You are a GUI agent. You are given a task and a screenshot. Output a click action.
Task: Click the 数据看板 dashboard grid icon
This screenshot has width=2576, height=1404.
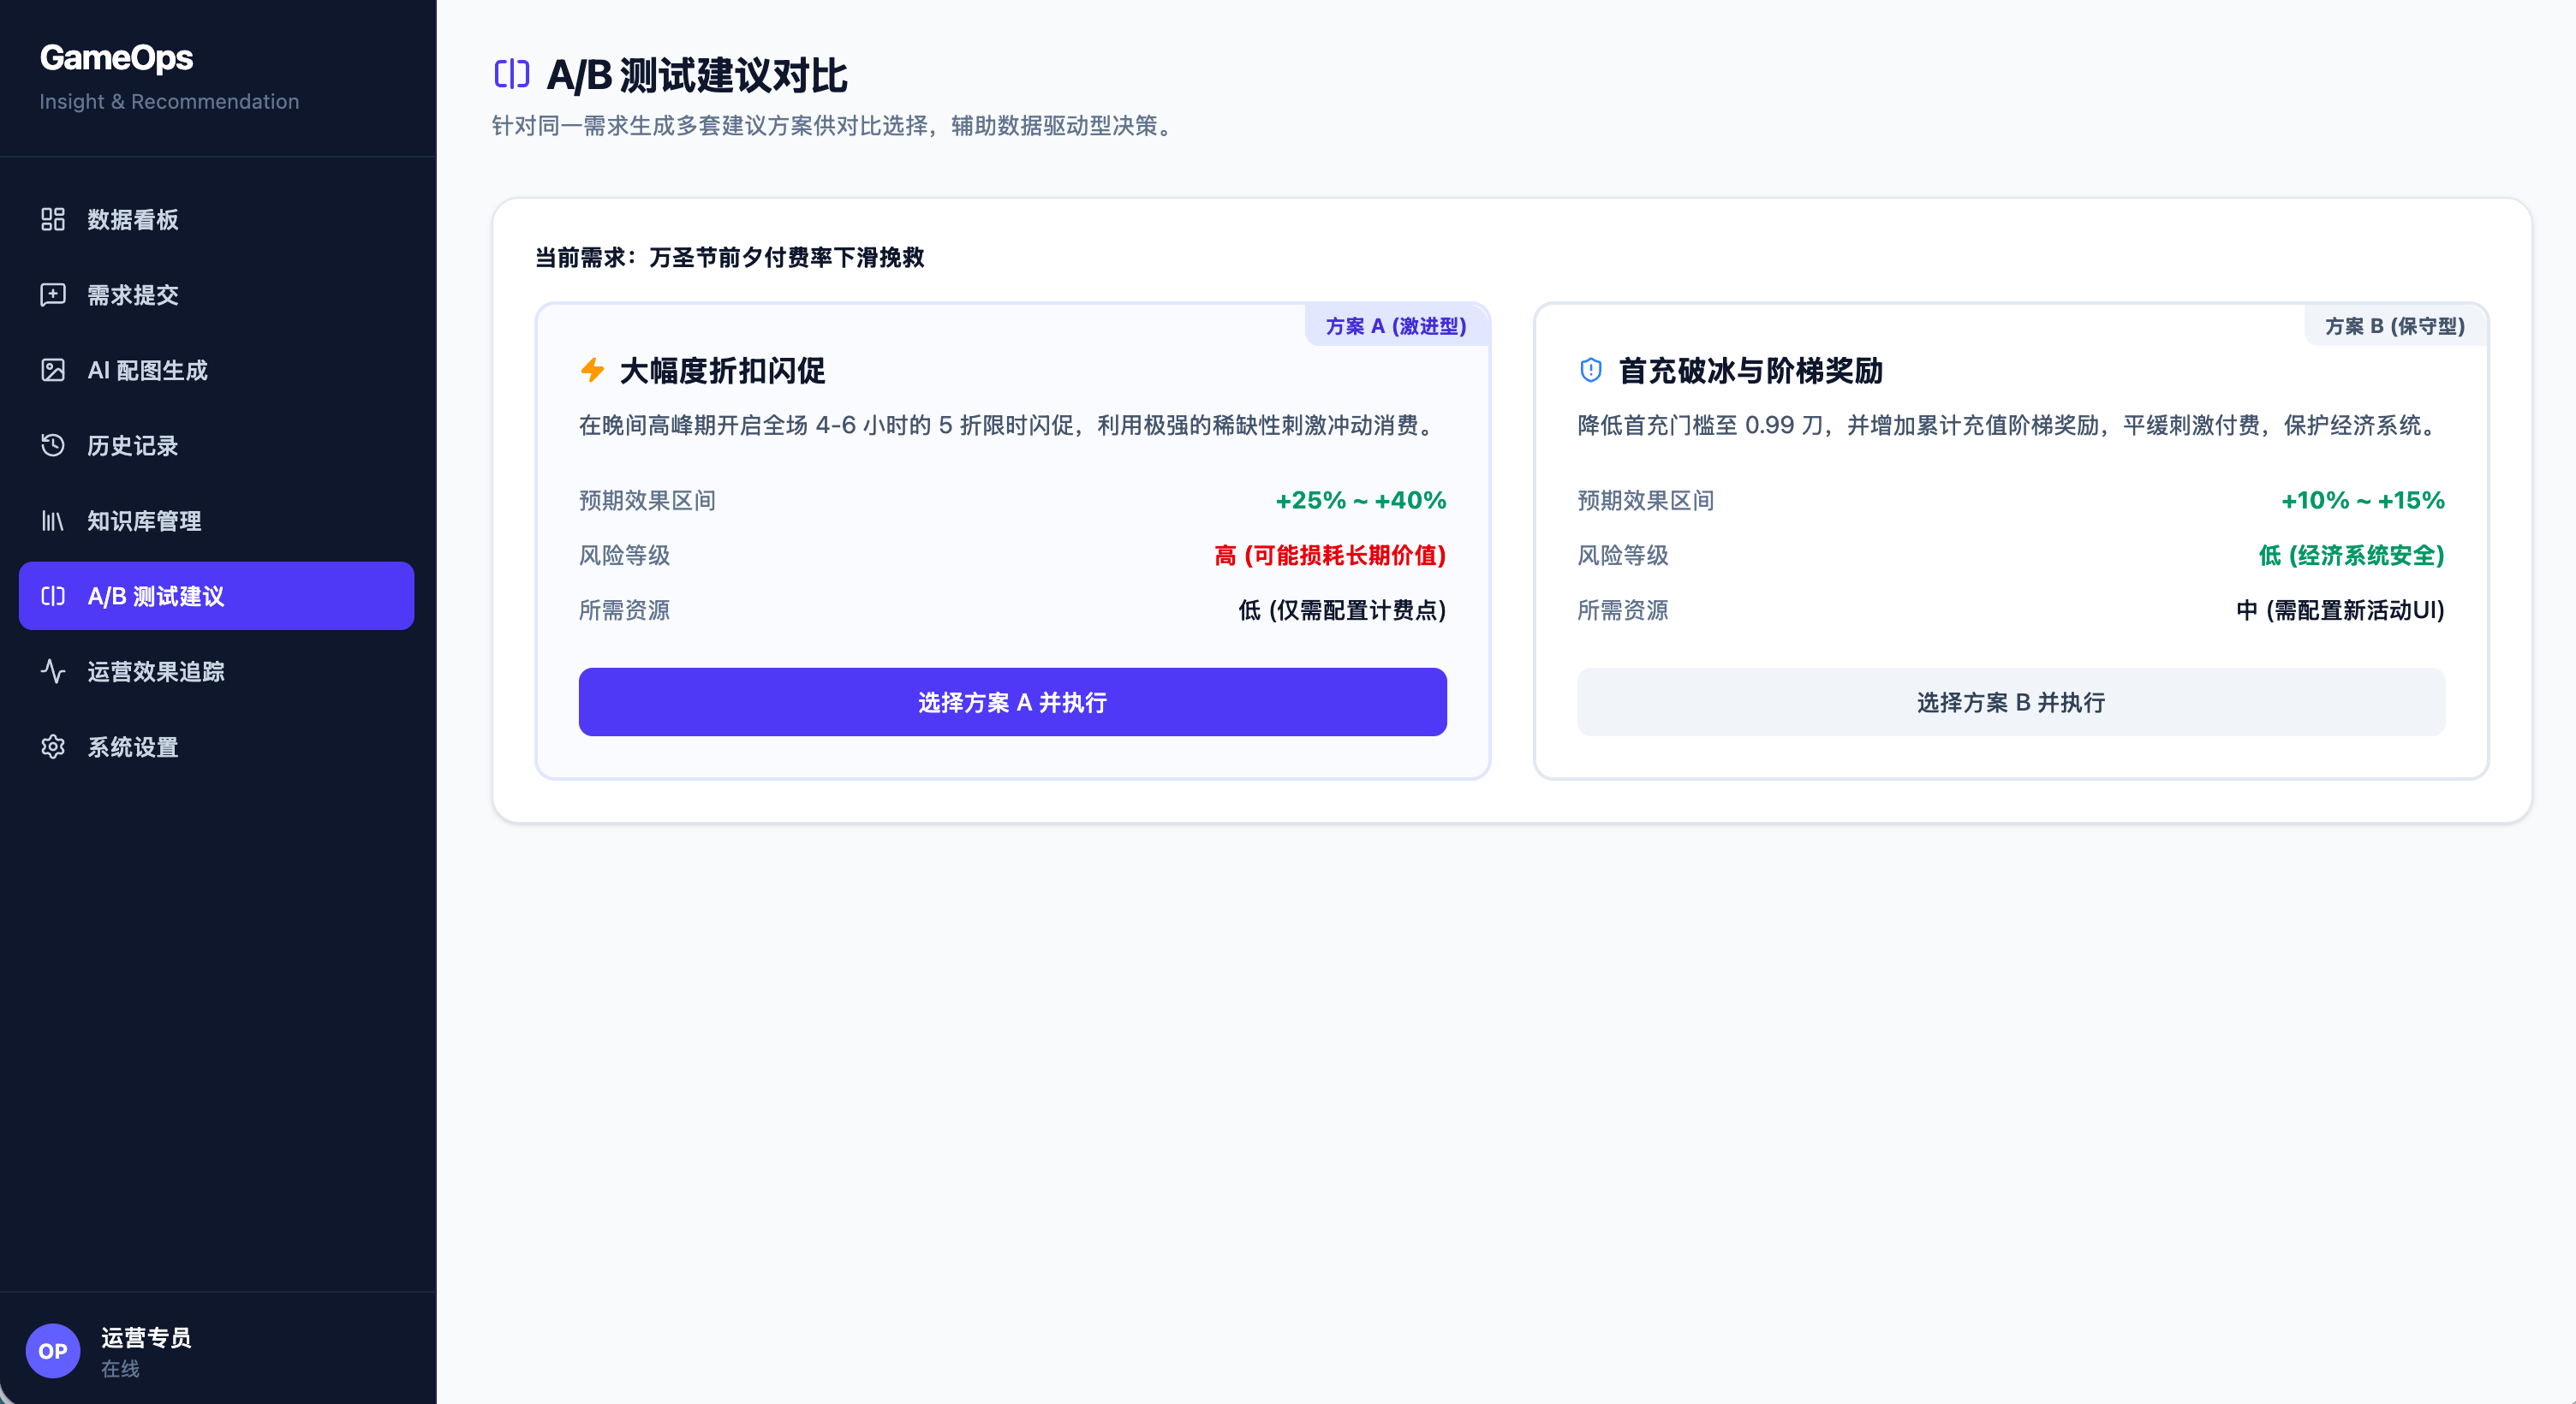(x=53, y=219)
